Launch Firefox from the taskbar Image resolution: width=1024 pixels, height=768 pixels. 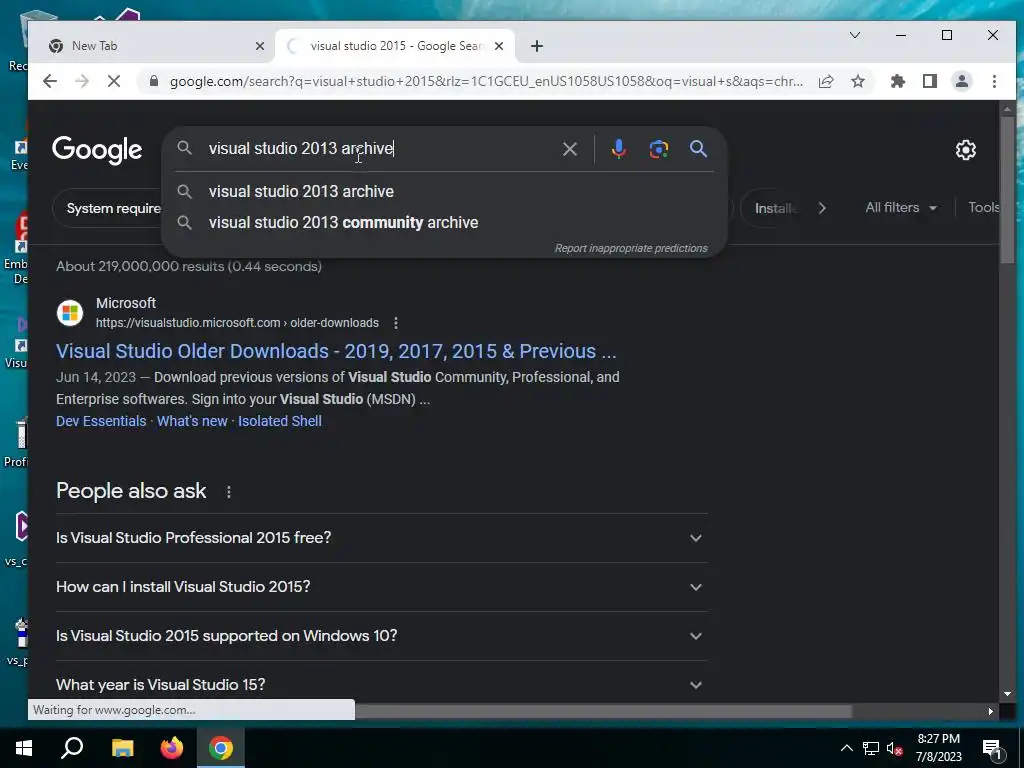[x=172, y=748]
